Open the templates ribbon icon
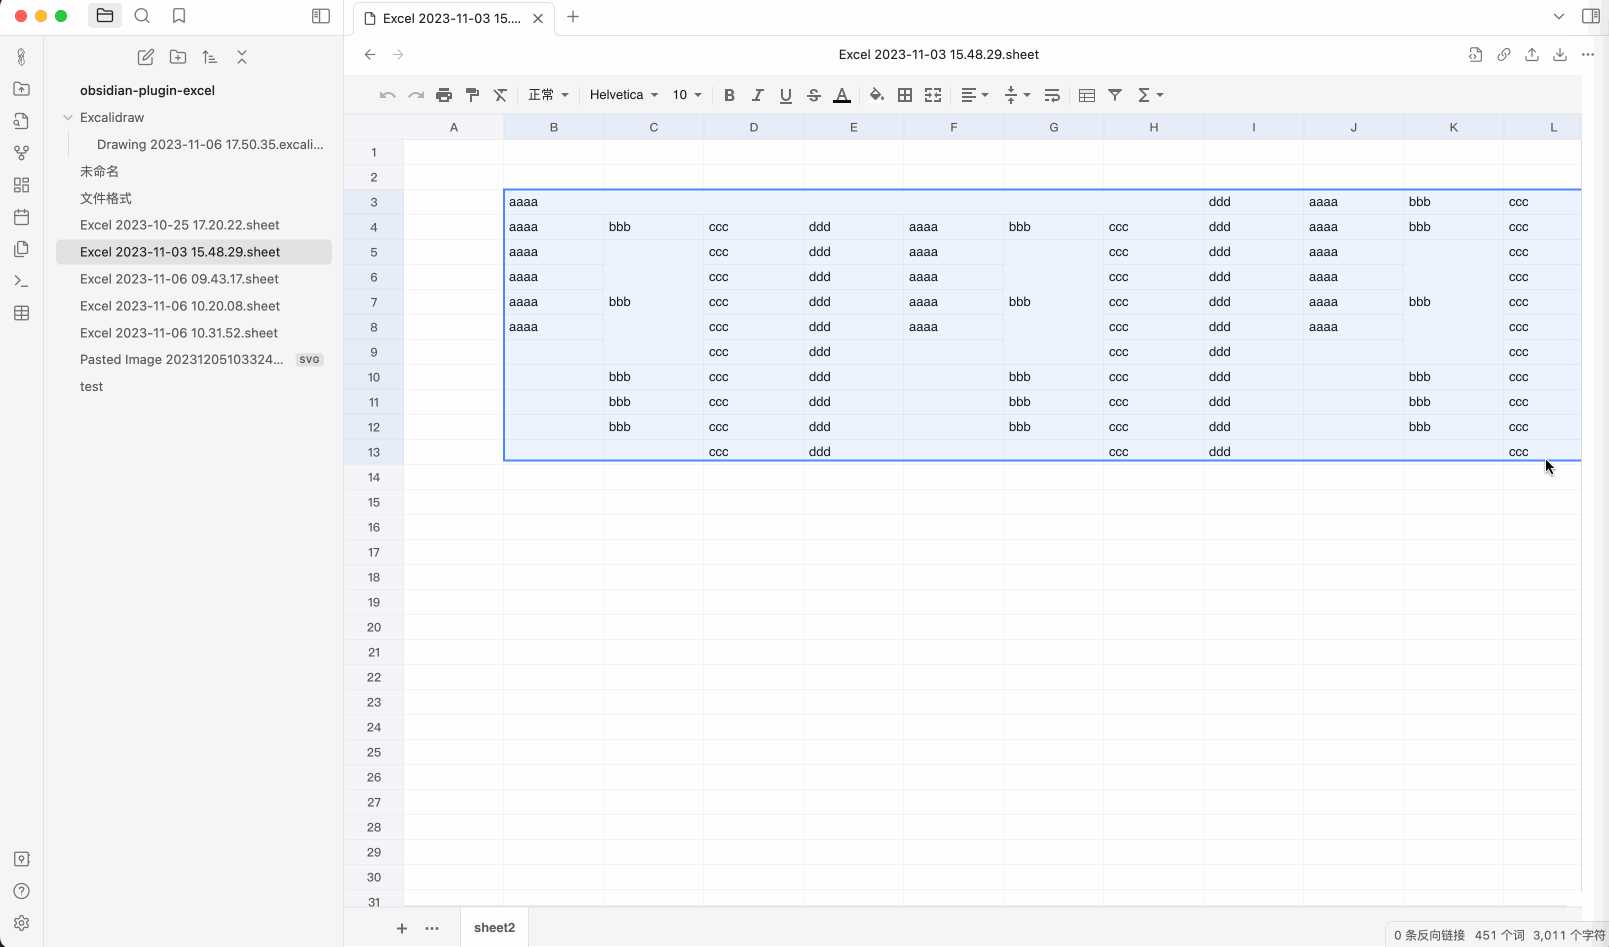This screenshot has width=1609, height=947. pos(21,249)
